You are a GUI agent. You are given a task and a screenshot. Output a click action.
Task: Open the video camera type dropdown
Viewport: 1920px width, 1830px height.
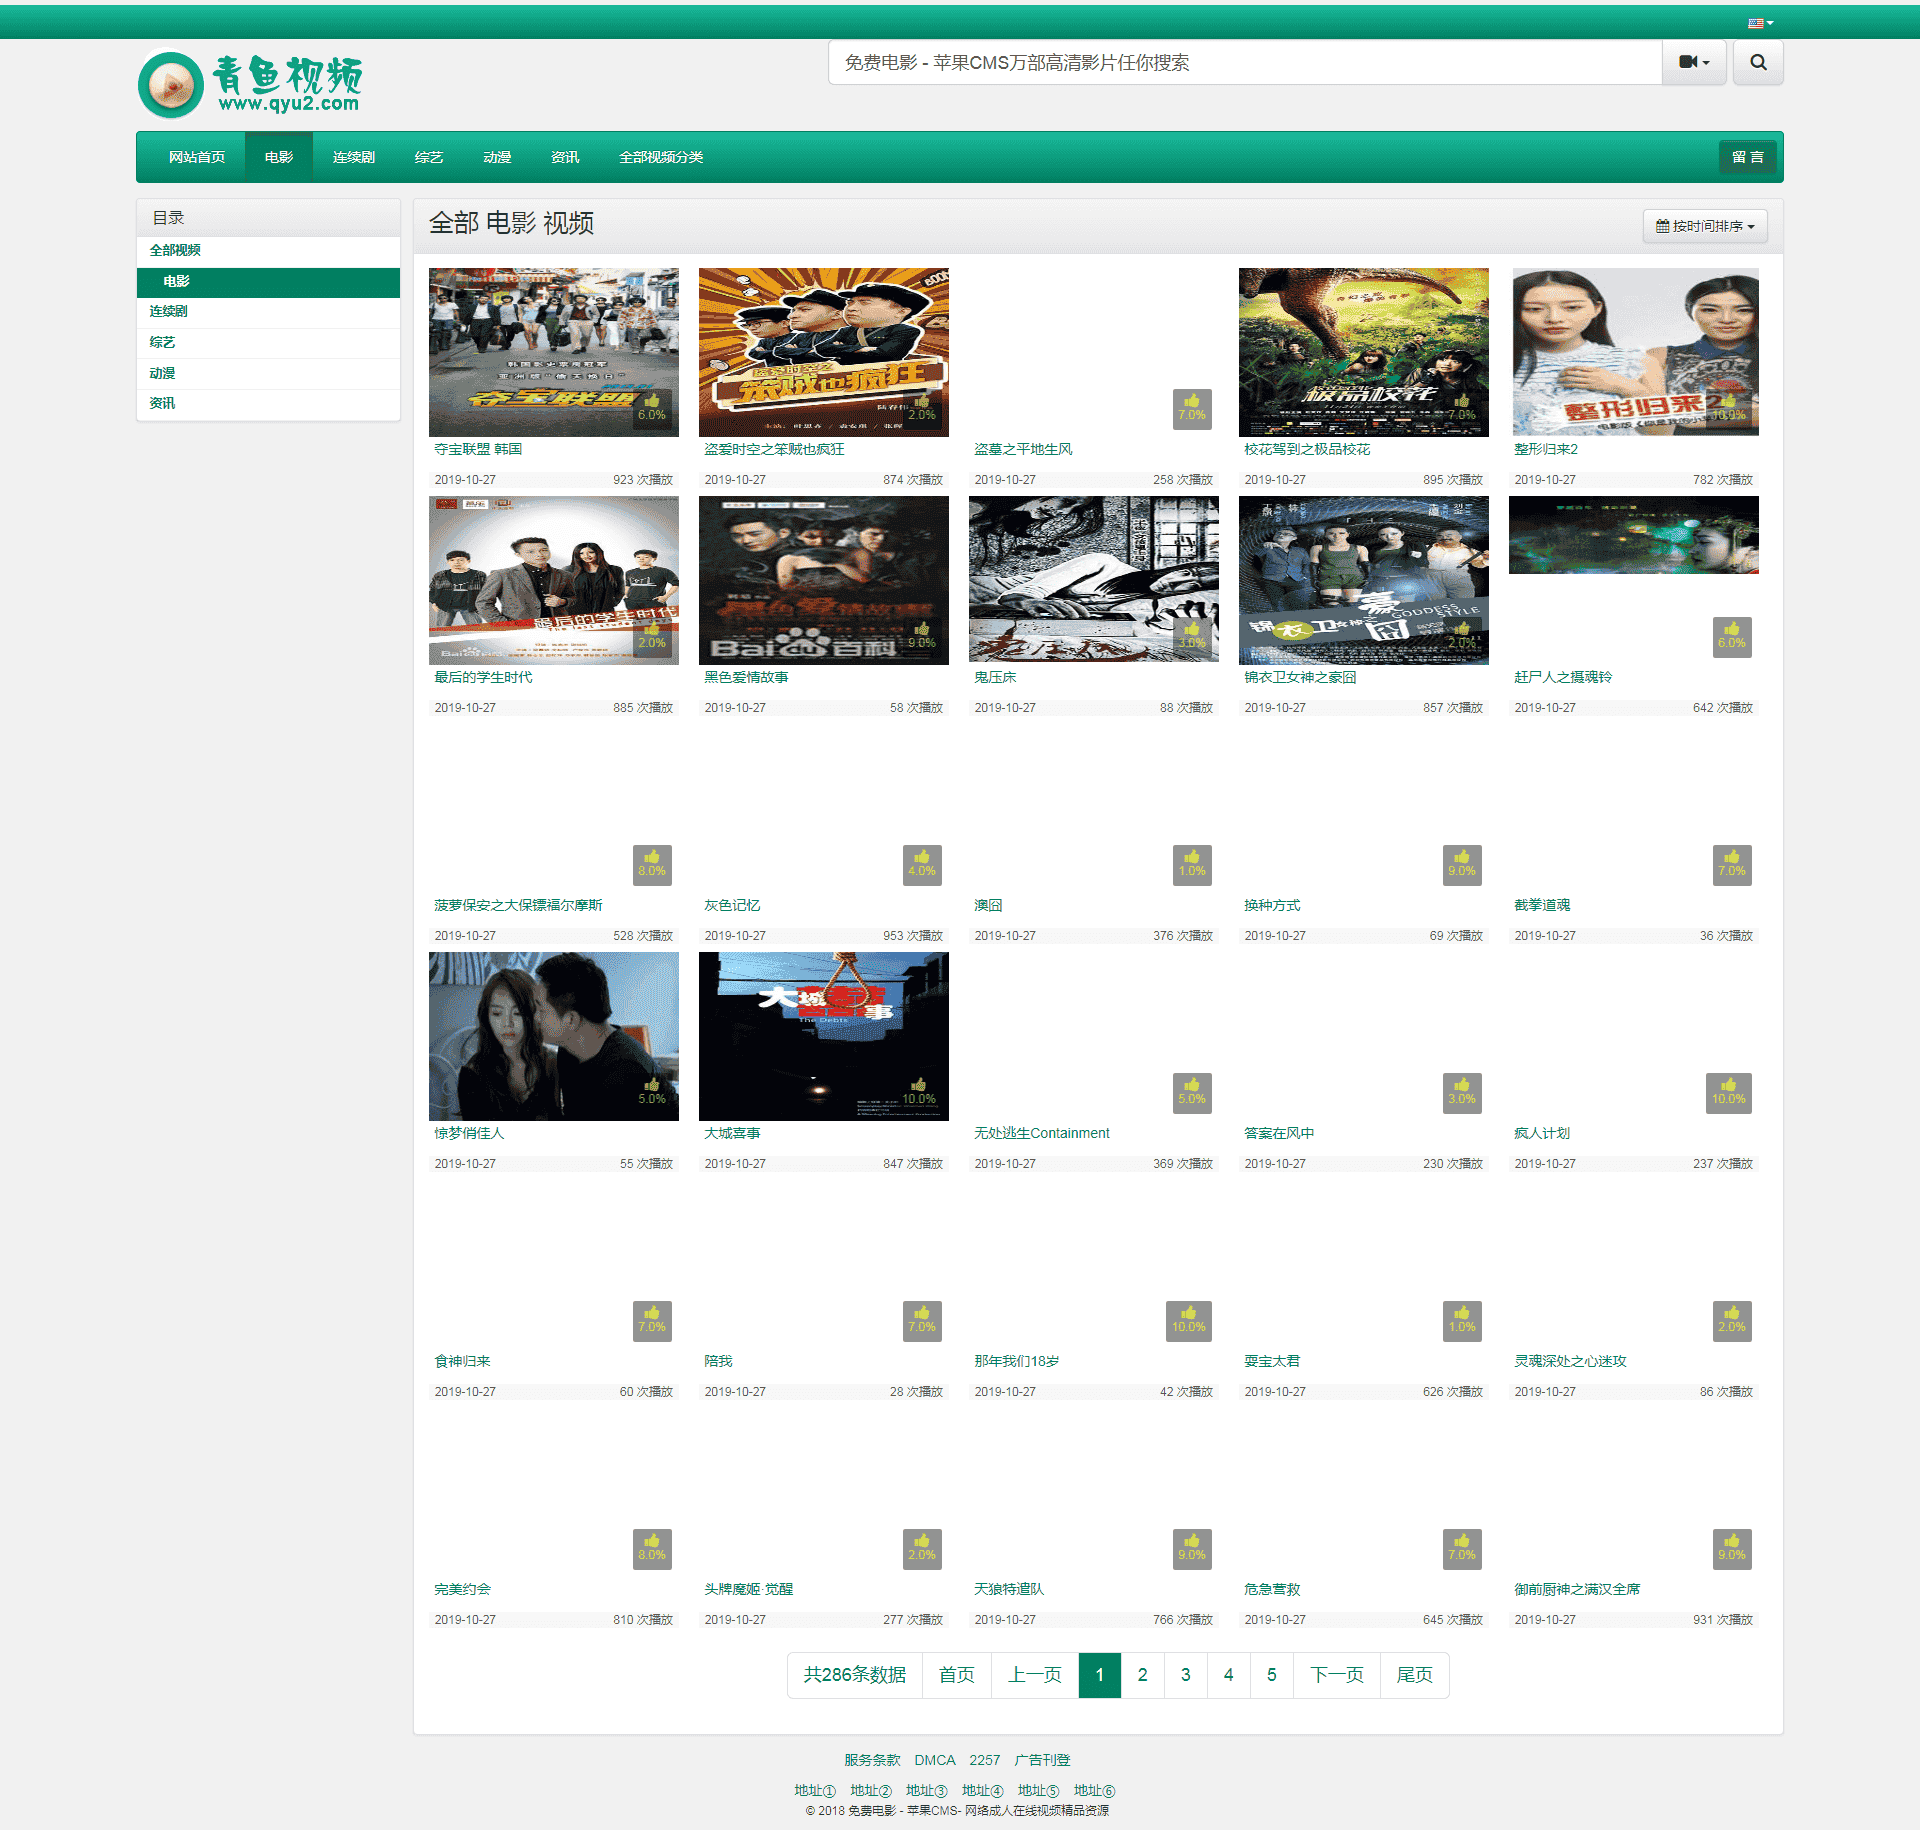[1693, 62]
